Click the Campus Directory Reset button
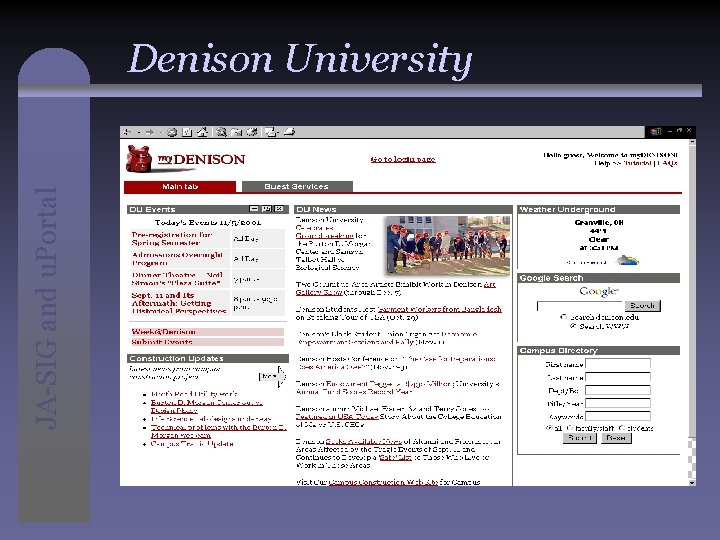This screenshot has width=720, height=540. (616, 438)
